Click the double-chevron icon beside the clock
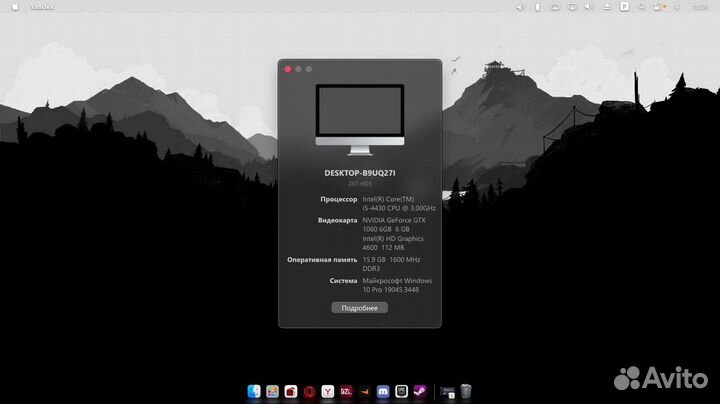 click(677, 7)
